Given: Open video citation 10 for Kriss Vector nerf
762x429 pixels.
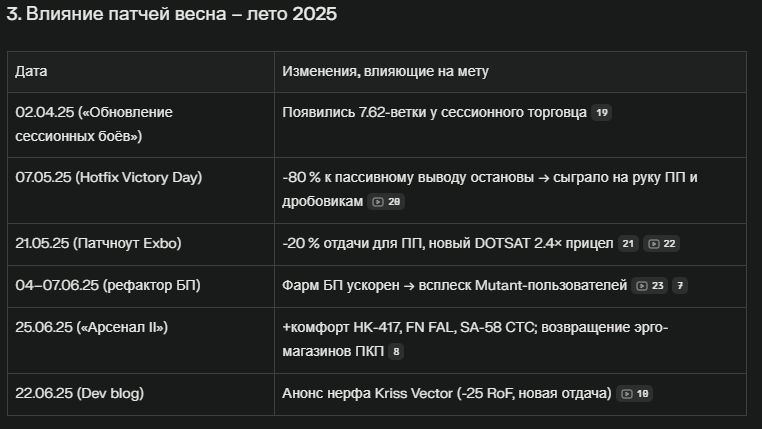Looking at the screenshot, I should (x=634, y=394).
